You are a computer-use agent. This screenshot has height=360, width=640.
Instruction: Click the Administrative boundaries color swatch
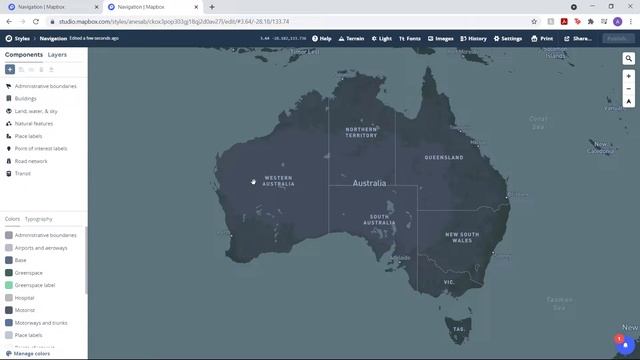click(x=9, y=235)
